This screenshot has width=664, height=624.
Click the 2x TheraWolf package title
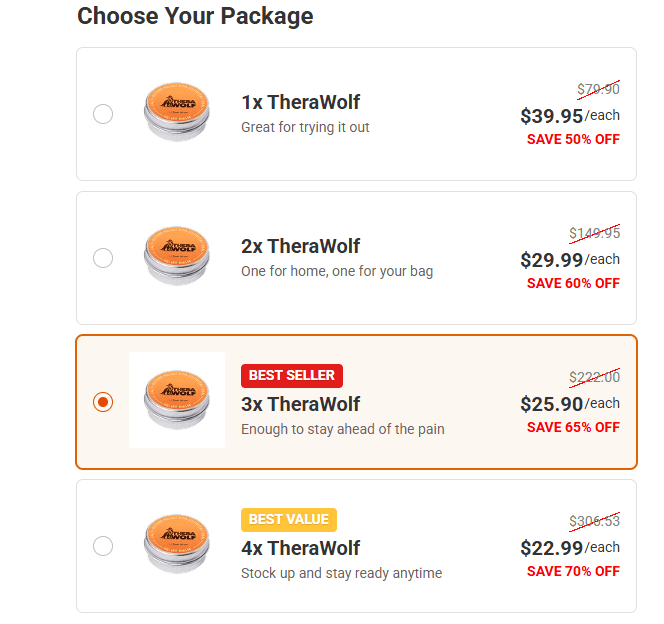(300, 246)
